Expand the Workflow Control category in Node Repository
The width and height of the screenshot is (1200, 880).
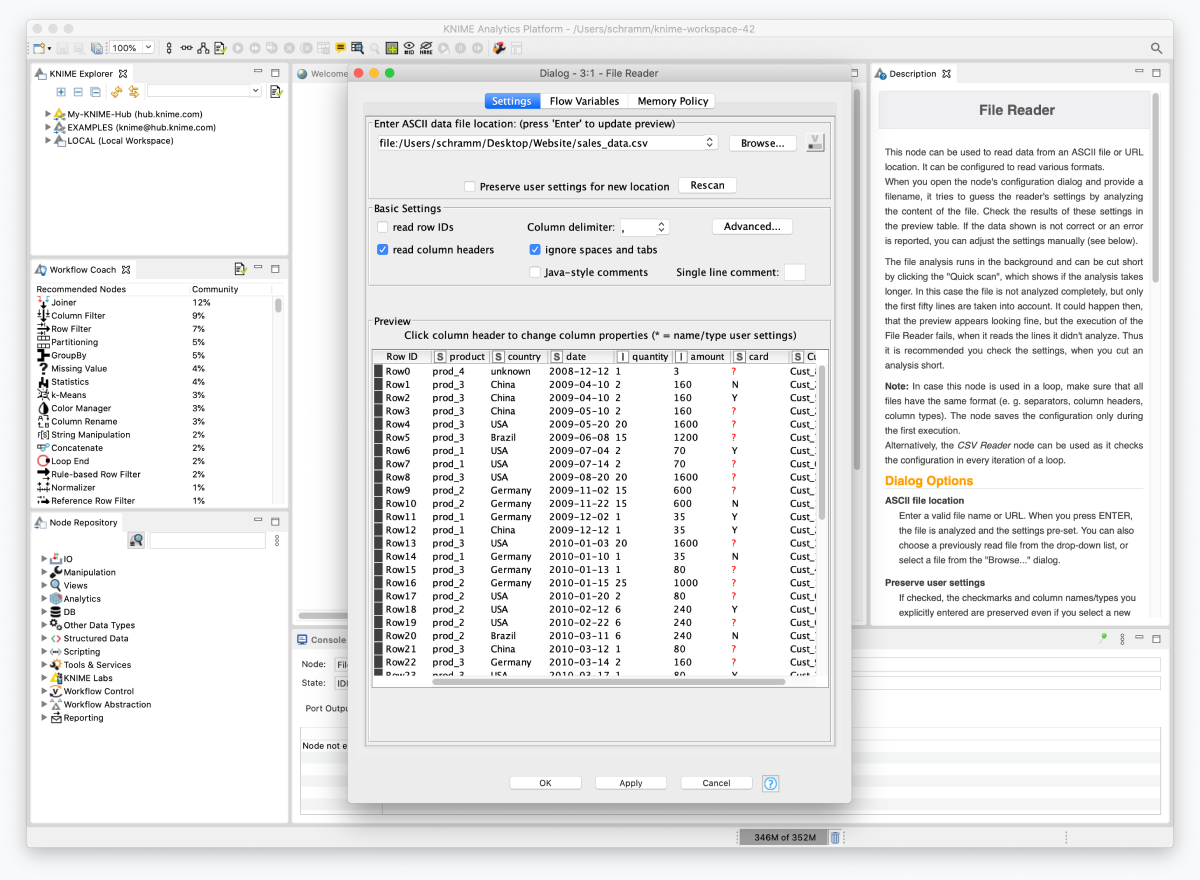pyautogui.click(x=44, y=691)
